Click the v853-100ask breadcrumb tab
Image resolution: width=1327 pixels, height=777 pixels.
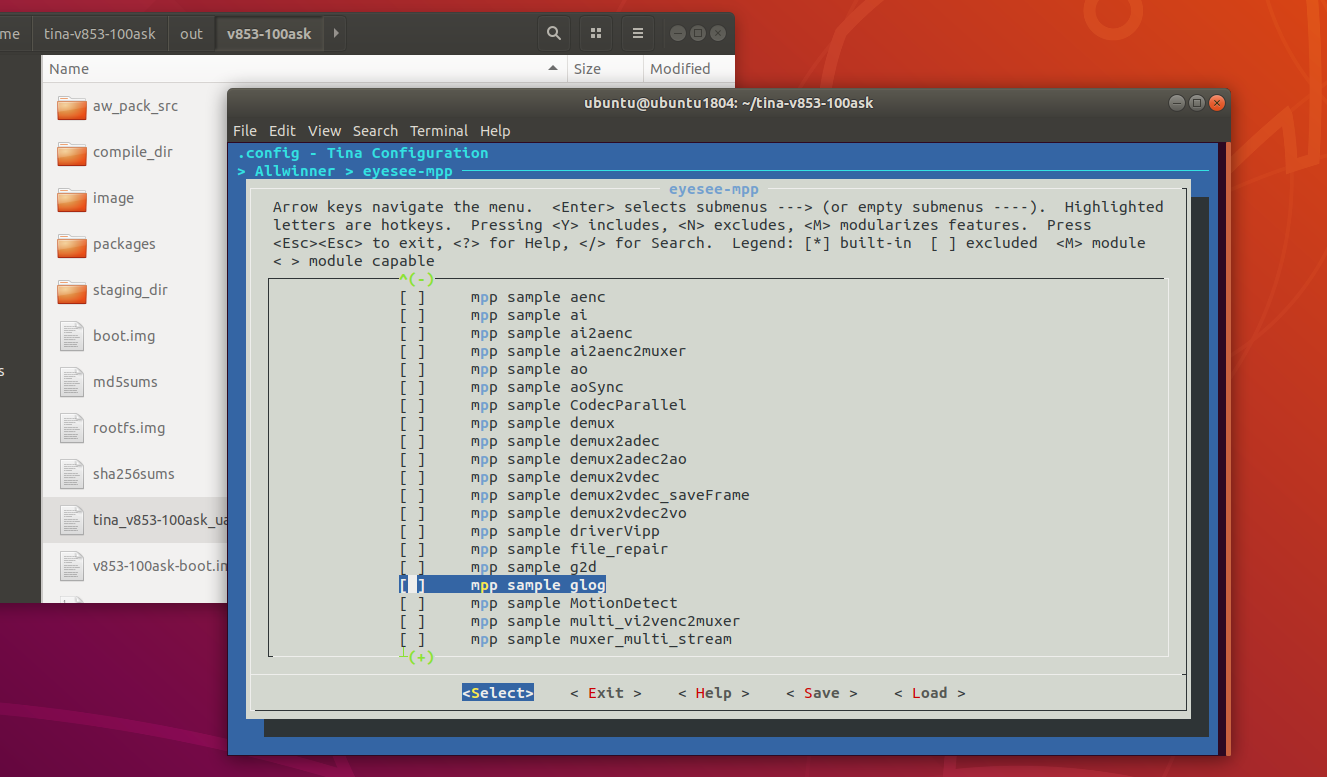pyautogui.click(x=269, y=33)
